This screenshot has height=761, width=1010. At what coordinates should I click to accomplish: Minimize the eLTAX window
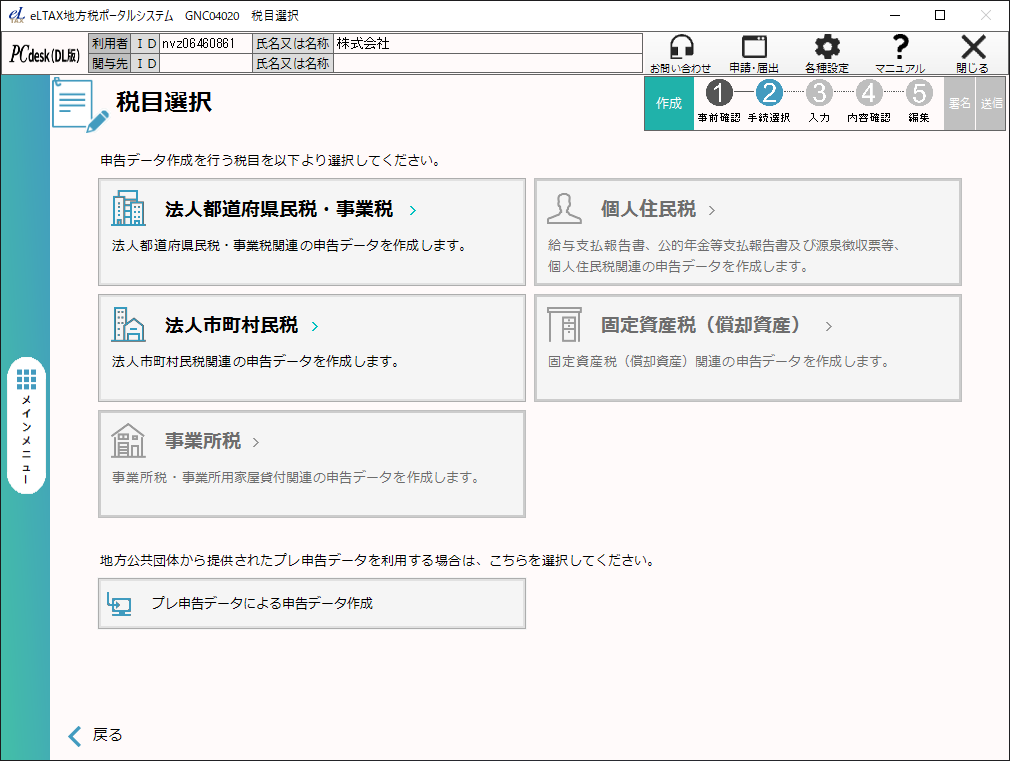(x=895, y=15)
